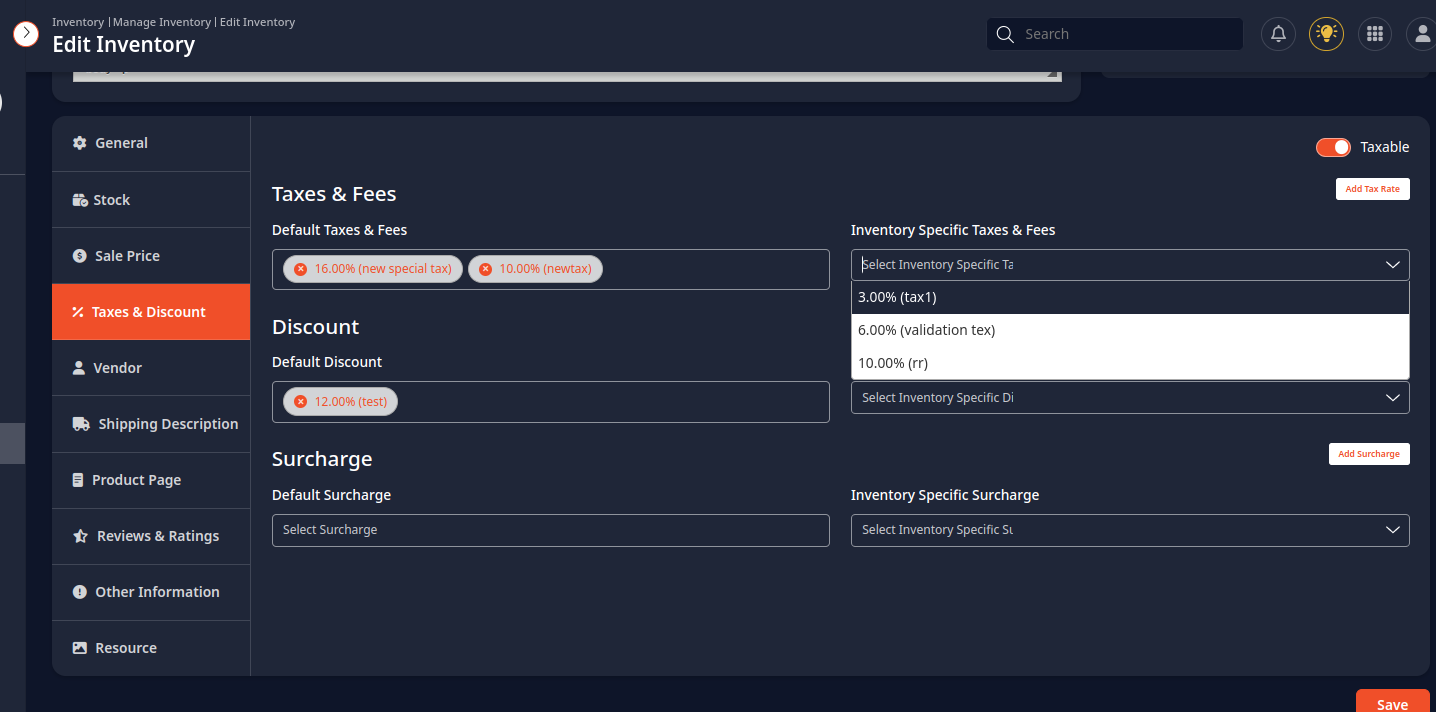The image size is (1436, 712).
Task: Remove the 12.00% (test) discount chip
Action: point(300,402)
